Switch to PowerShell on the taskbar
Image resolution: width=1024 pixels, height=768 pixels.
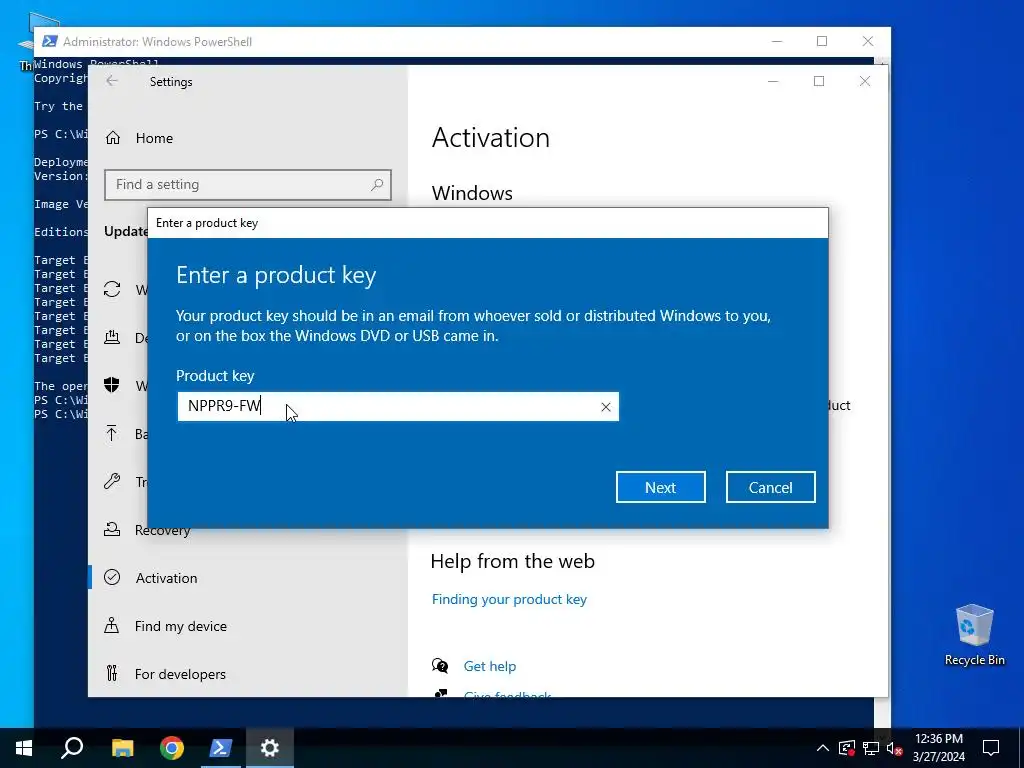click(221, 748)
